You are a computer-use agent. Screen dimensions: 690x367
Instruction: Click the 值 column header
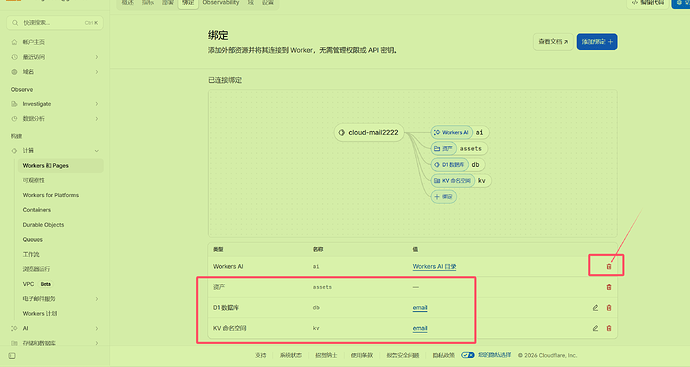[415, 249]
